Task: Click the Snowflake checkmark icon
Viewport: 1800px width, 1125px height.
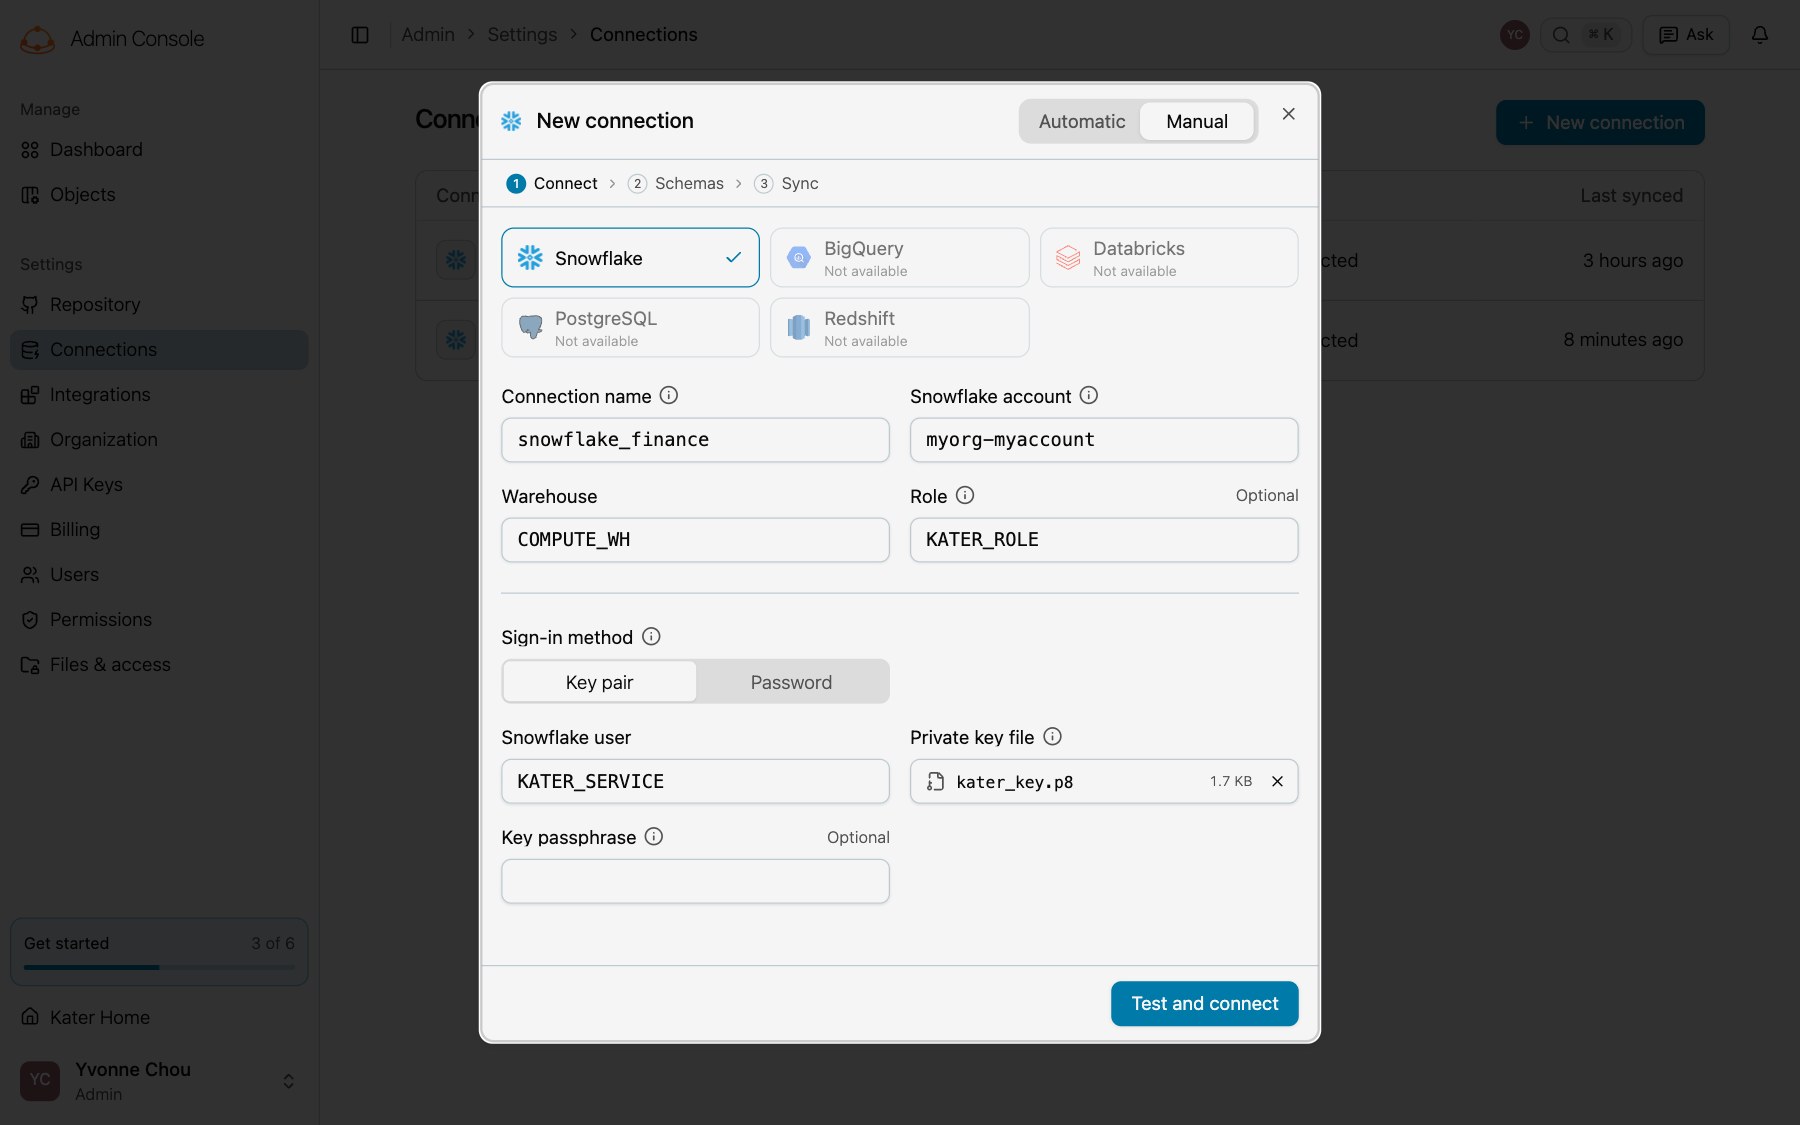Action: click(733, 258)
